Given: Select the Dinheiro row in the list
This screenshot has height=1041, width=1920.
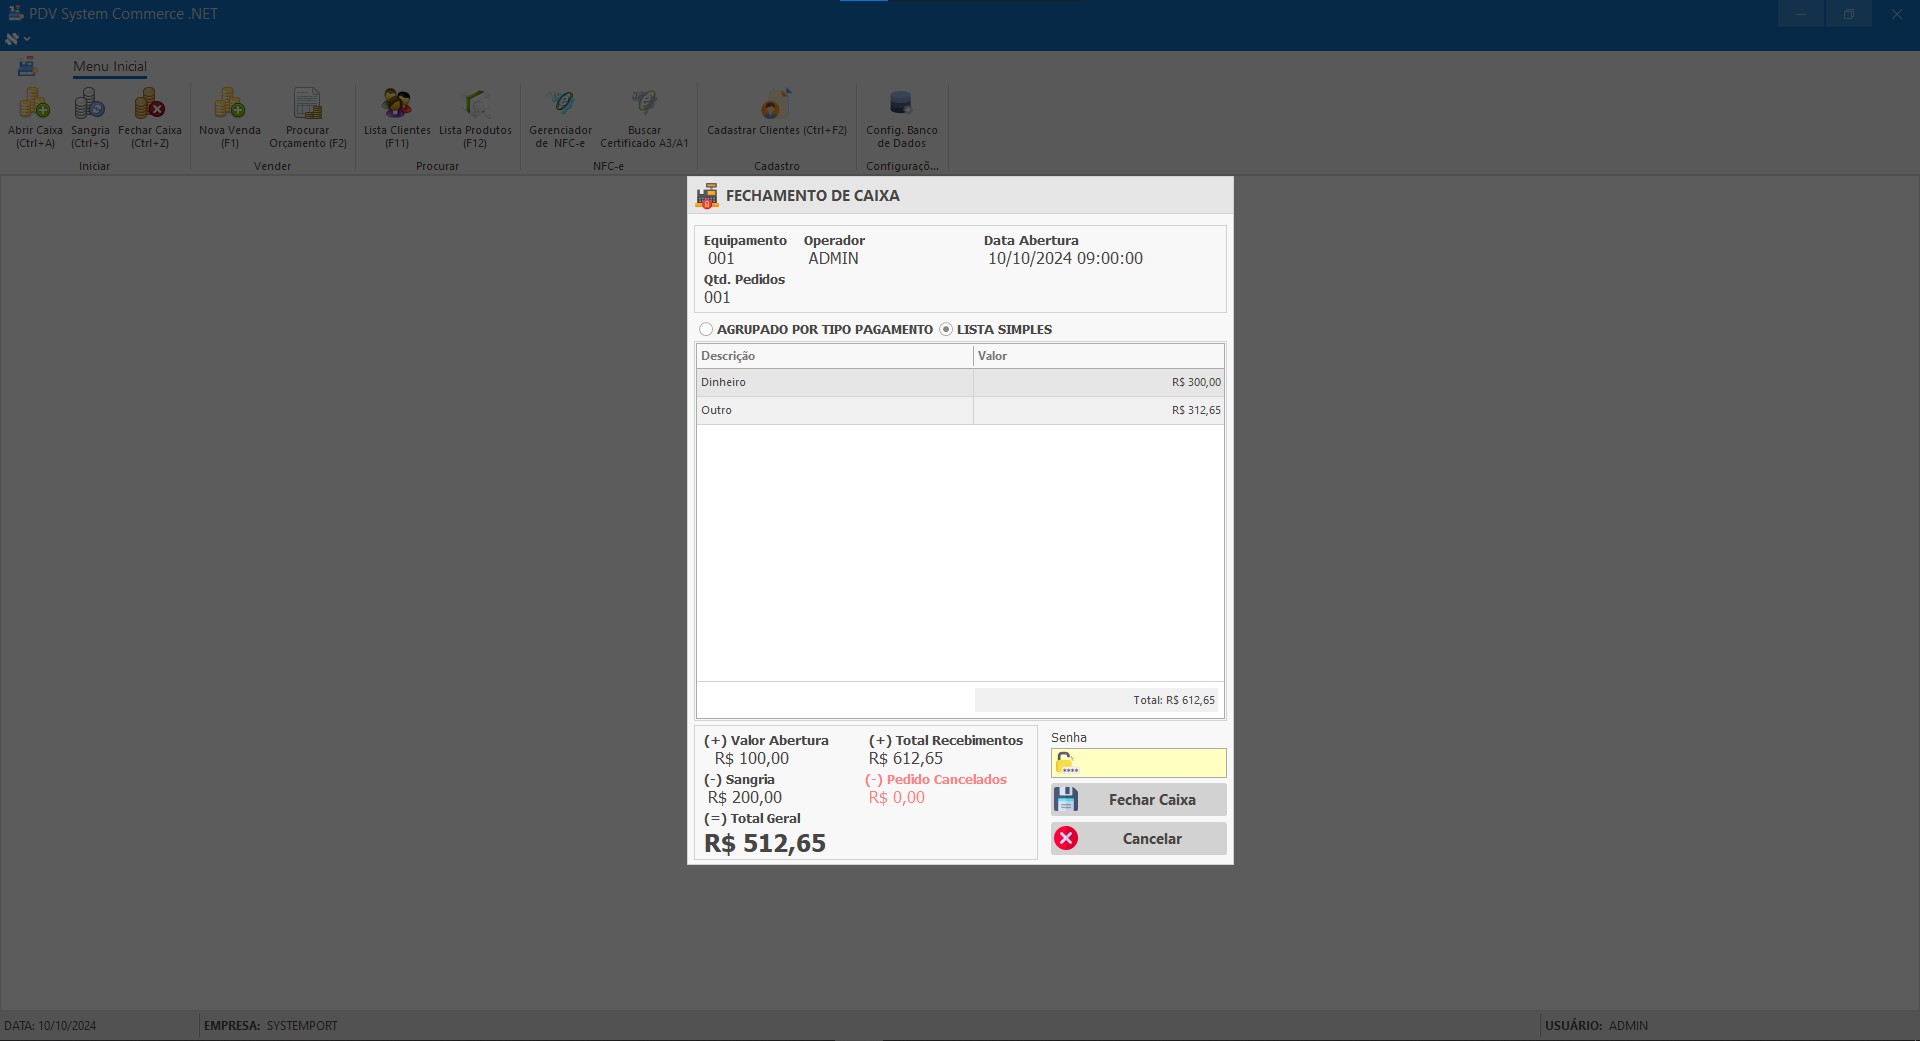Looking at the screenshot, I should tap(834, 382).
